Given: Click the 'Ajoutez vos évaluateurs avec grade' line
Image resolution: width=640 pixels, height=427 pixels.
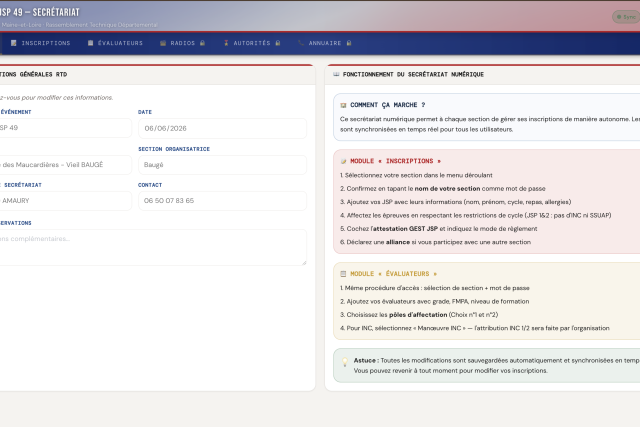Looking at the screenshot, I should pos(435,301).
